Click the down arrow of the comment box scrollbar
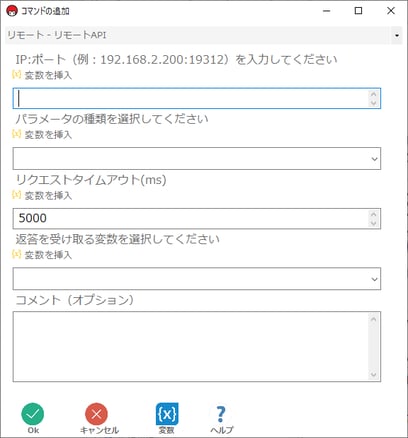 point(374,375)
